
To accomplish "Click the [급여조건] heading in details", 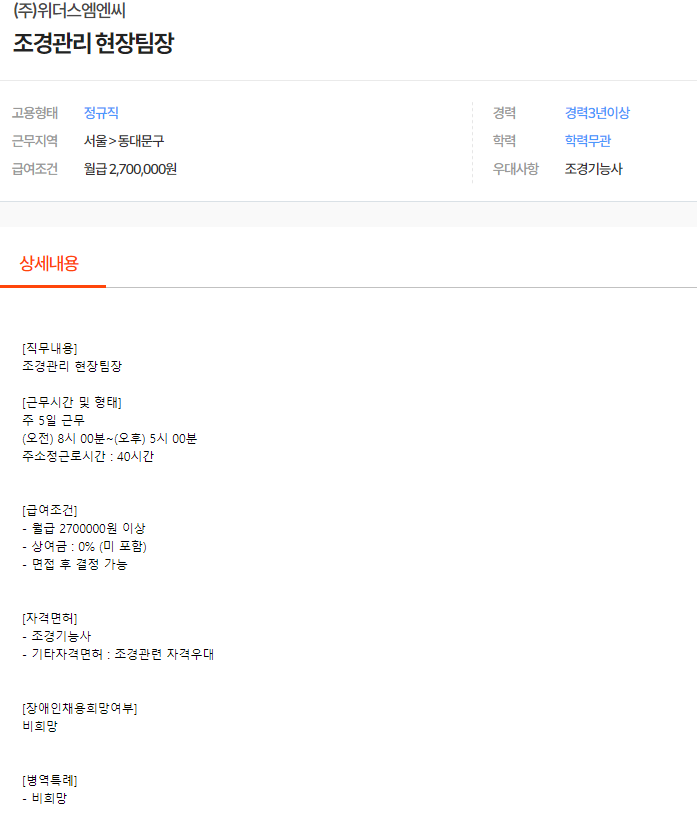I will (x=50, y=511).
